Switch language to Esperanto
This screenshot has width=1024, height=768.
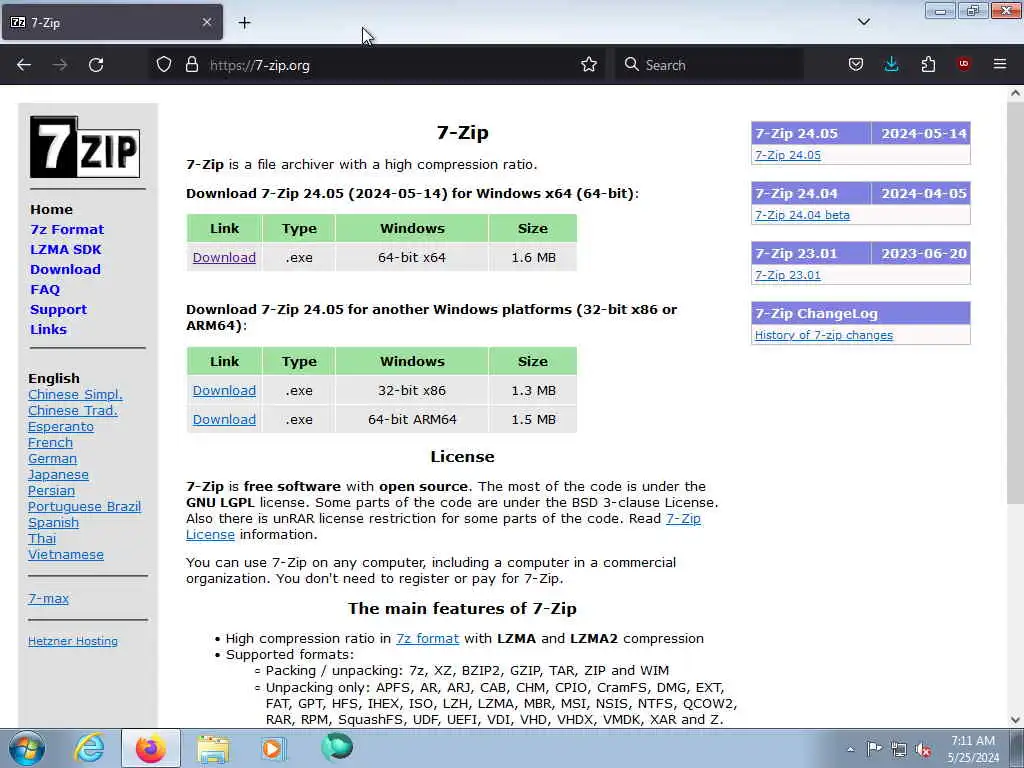tap(61, 426)
